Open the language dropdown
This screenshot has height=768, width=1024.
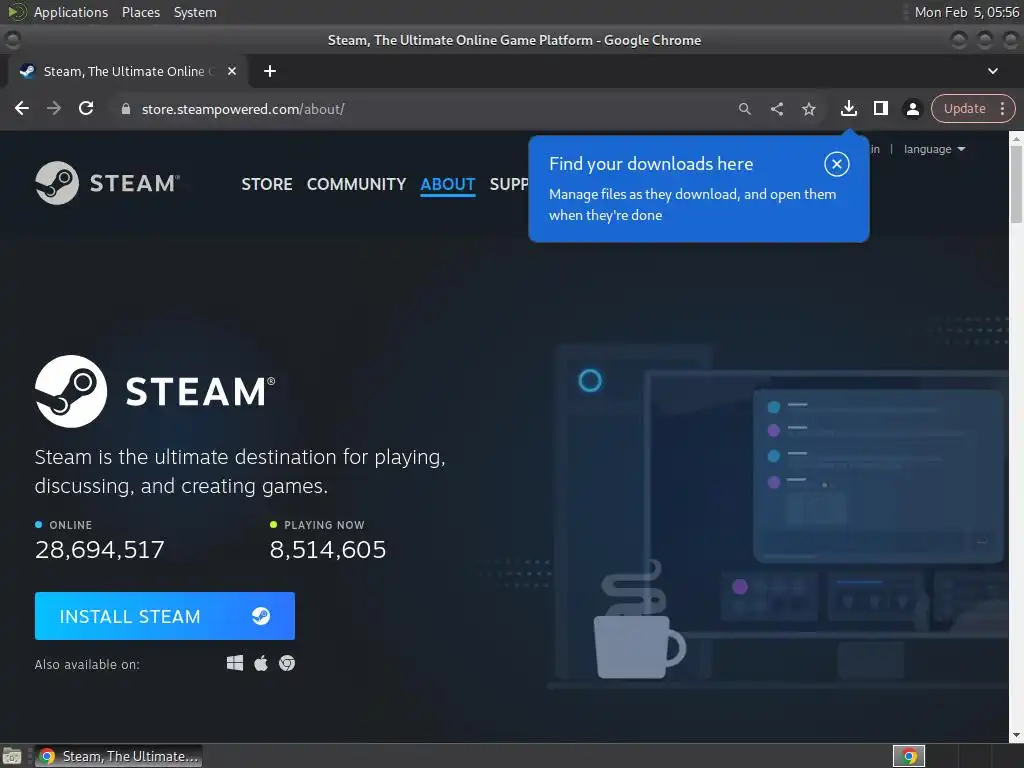(934, 150)
